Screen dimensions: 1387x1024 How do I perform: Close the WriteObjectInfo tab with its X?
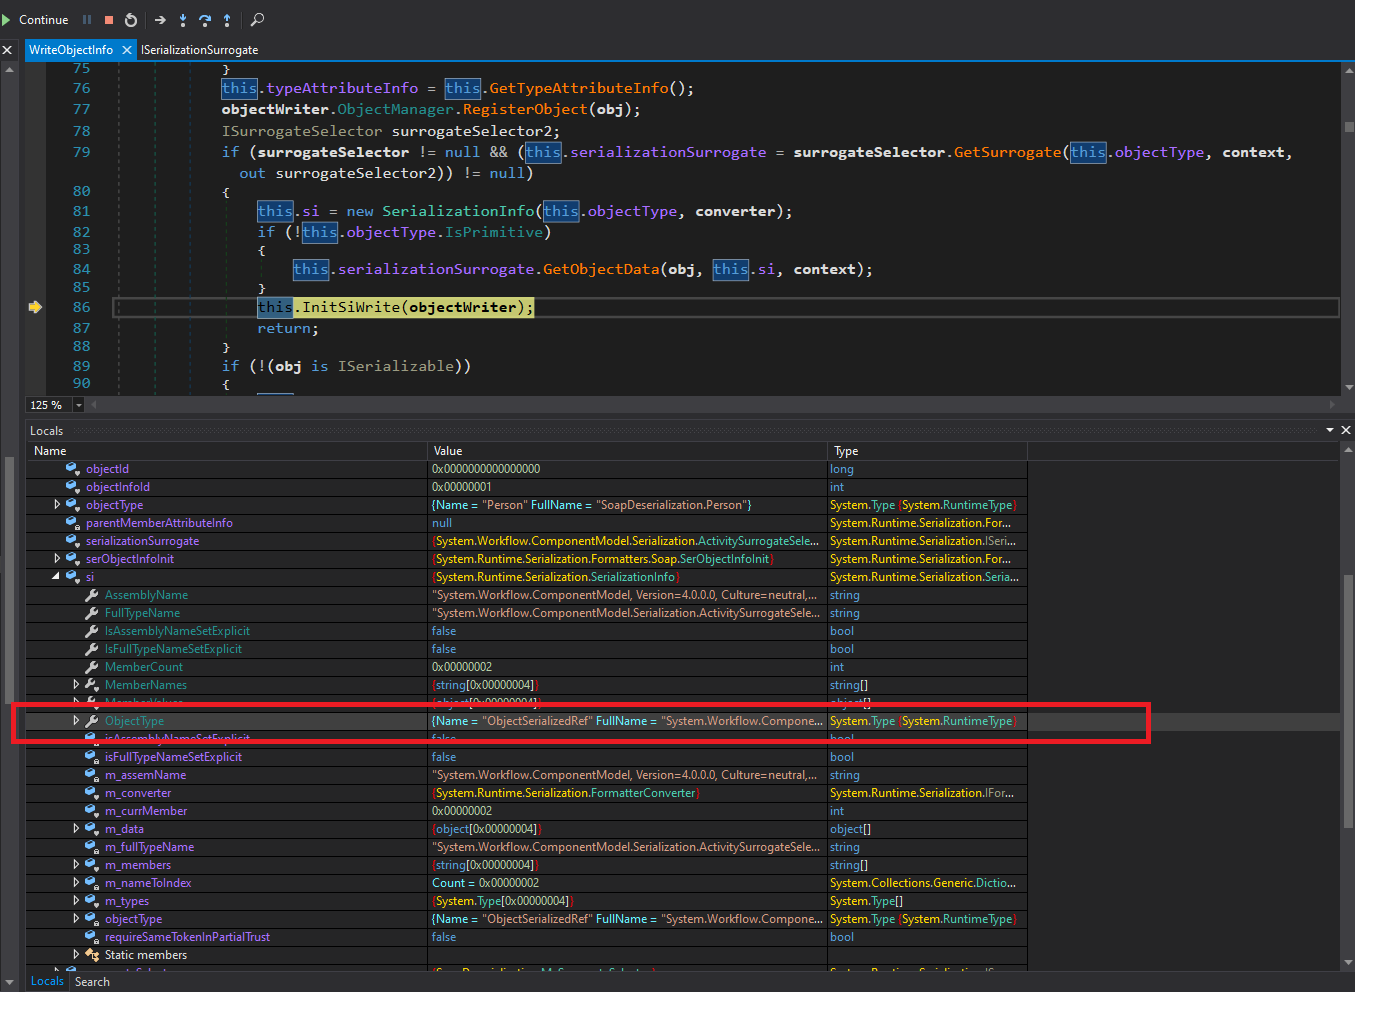coord(126,50)
